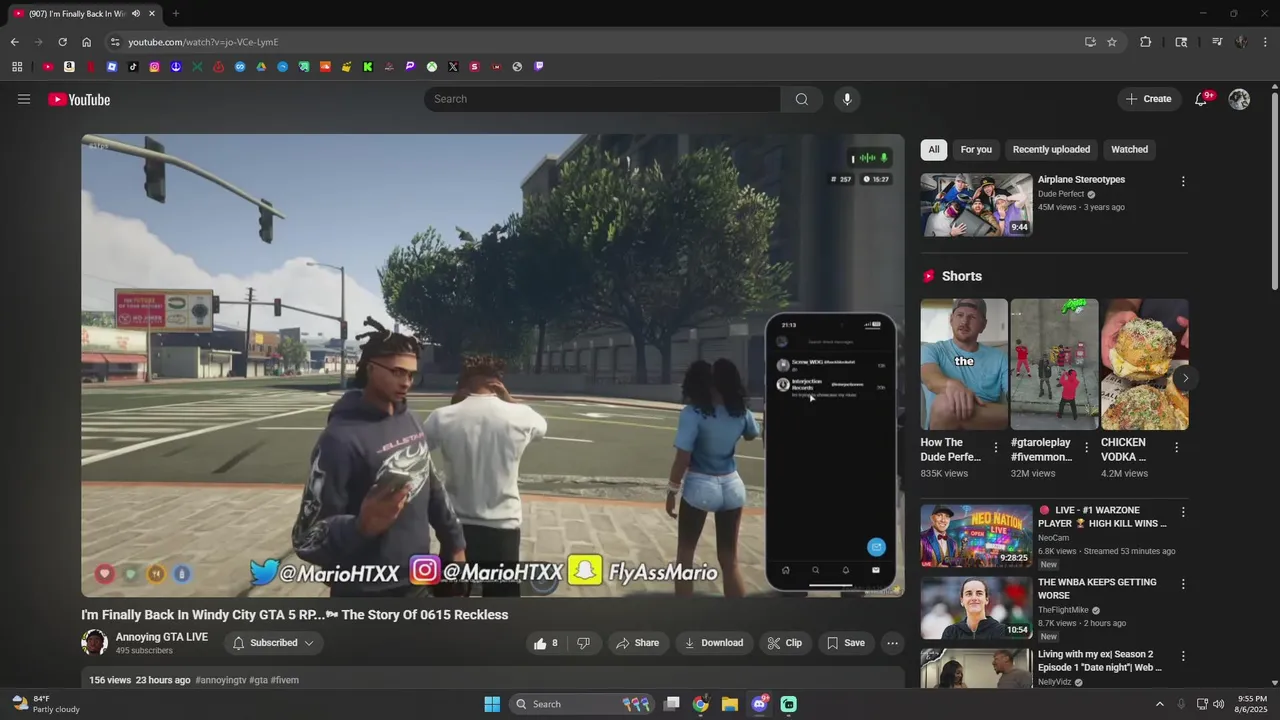
Task: Open options for THE WNBA KEEPS GETTING WORSE
Action: click(1183, 584)
